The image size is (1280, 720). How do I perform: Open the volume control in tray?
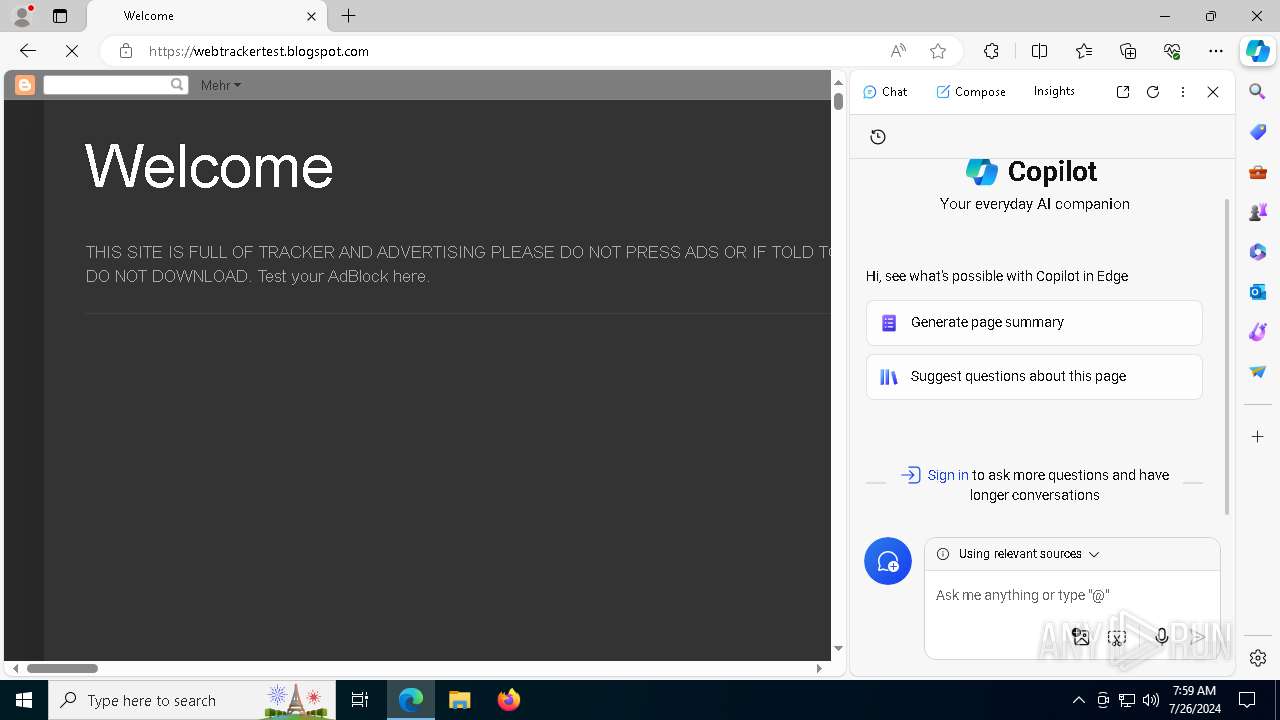[1151, 700]
